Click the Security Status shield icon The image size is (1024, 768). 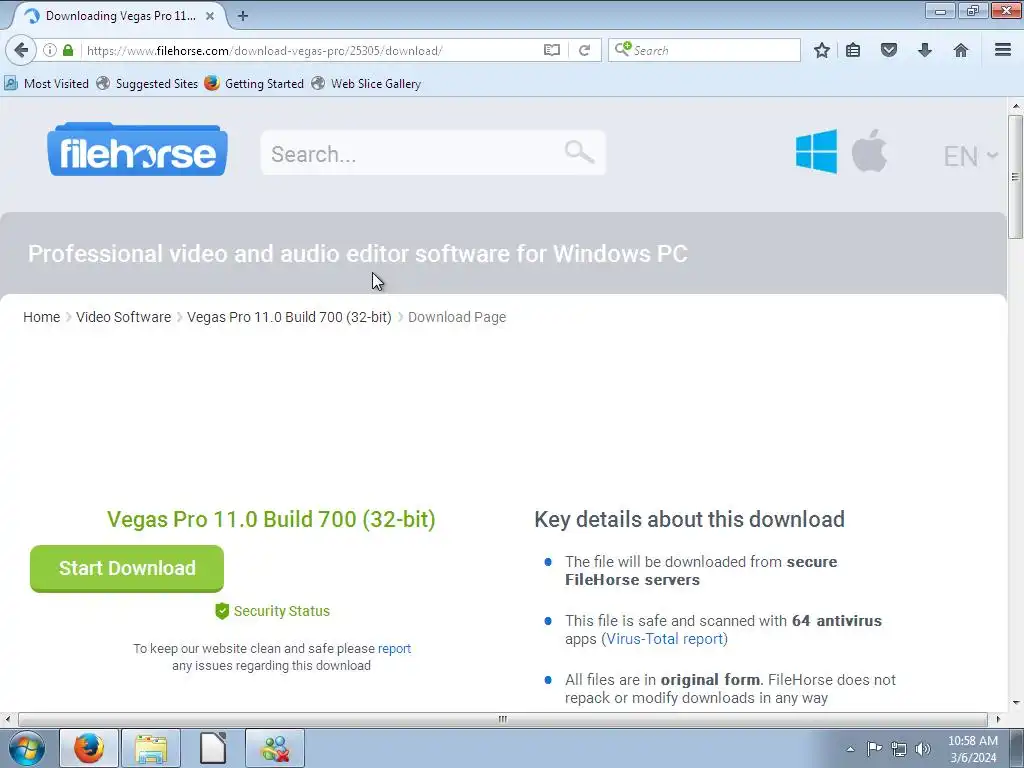pos(222,611)
